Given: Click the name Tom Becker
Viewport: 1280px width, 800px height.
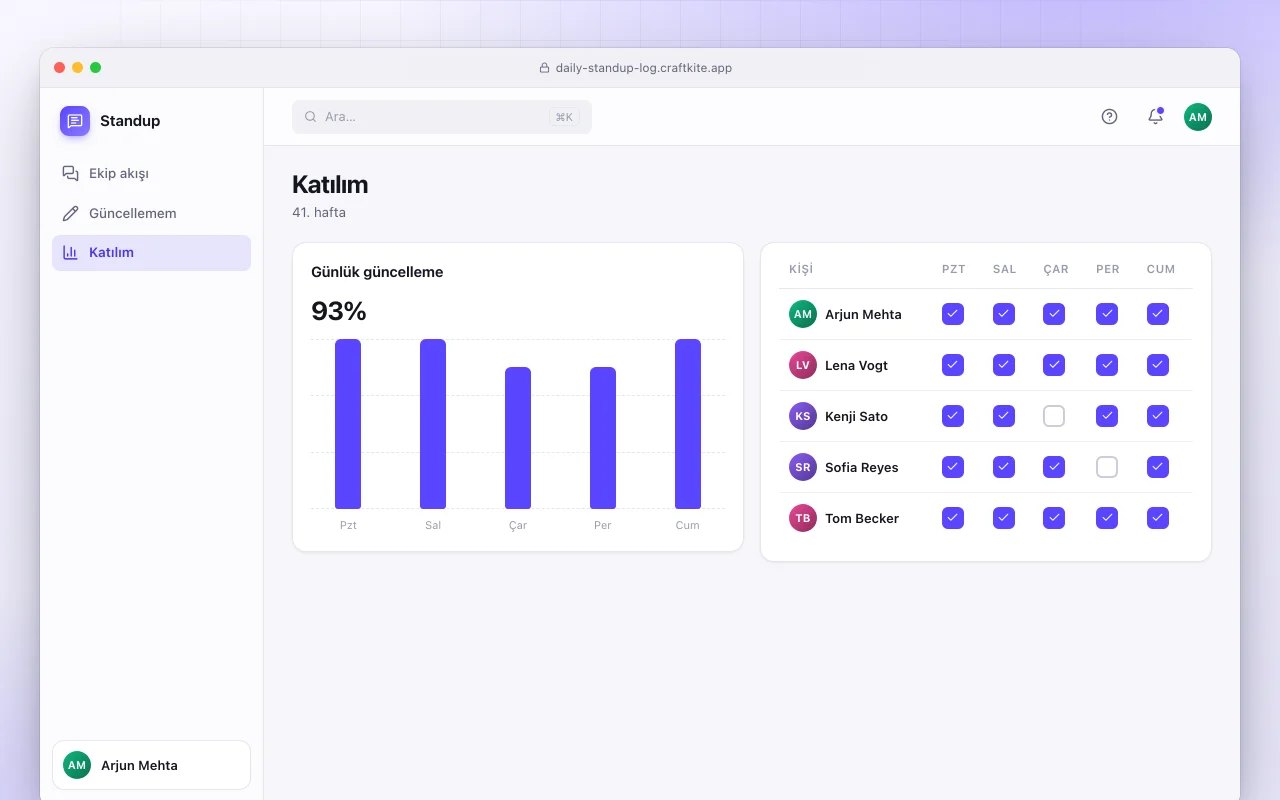Looking at the screenshot, I should pyautogui.click(x=862, y=518).
